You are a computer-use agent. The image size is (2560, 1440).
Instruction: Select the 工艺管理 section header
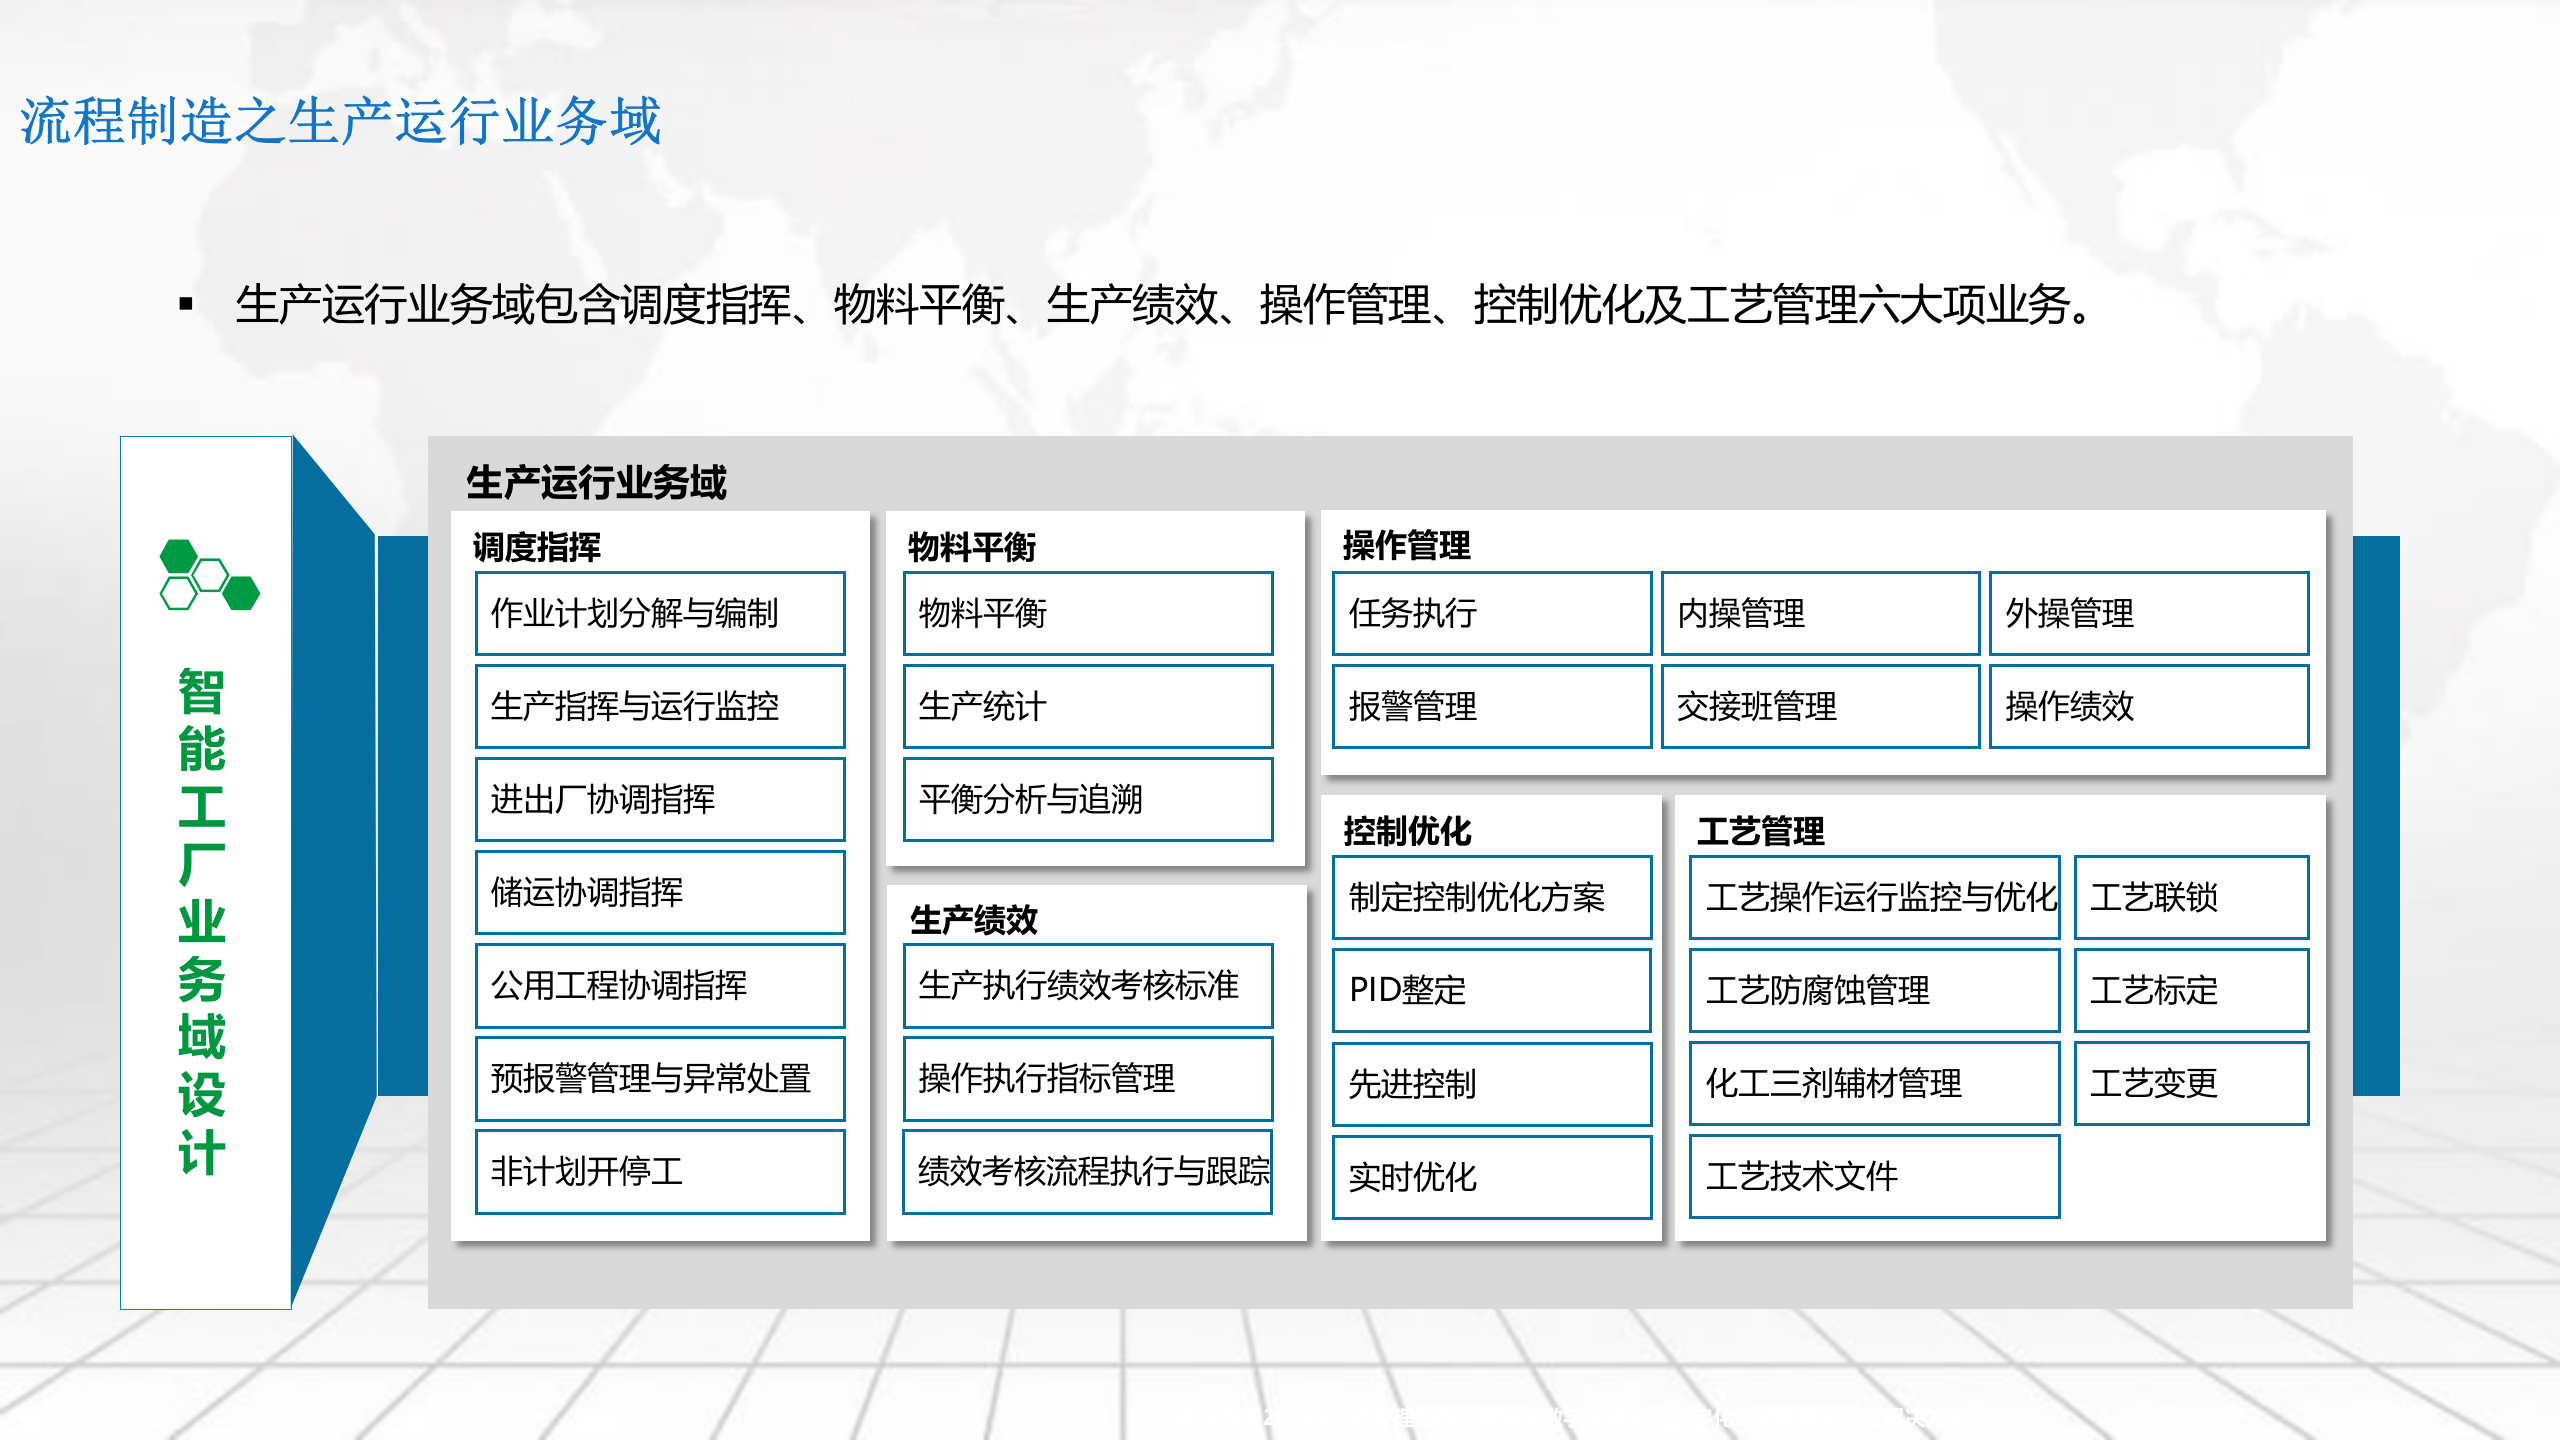1764,830
